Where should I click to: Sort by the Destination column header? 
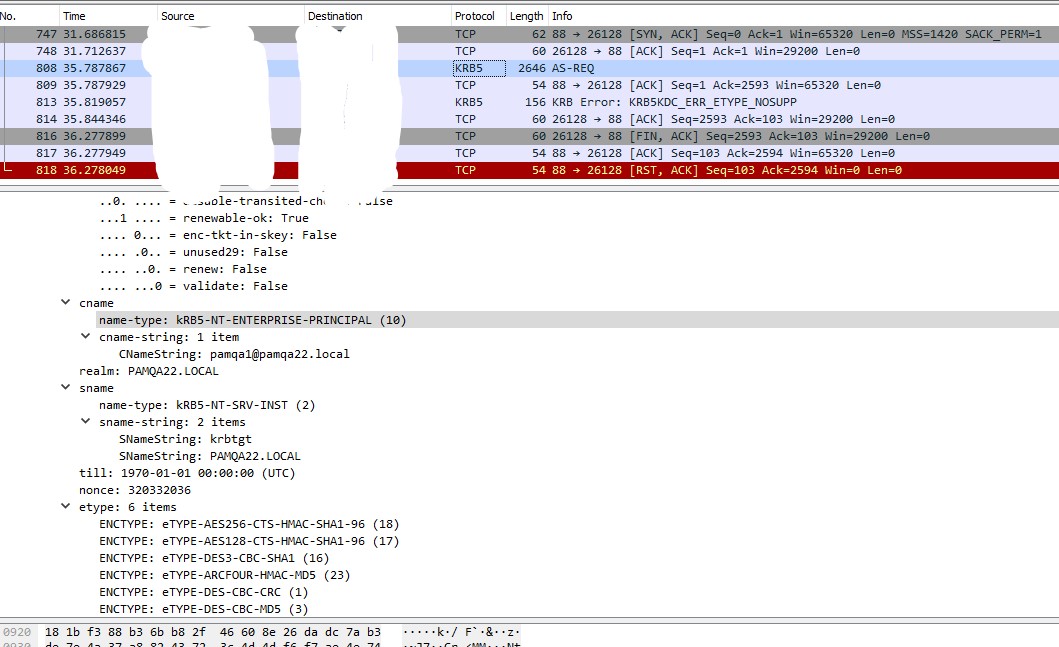(378, 16)
